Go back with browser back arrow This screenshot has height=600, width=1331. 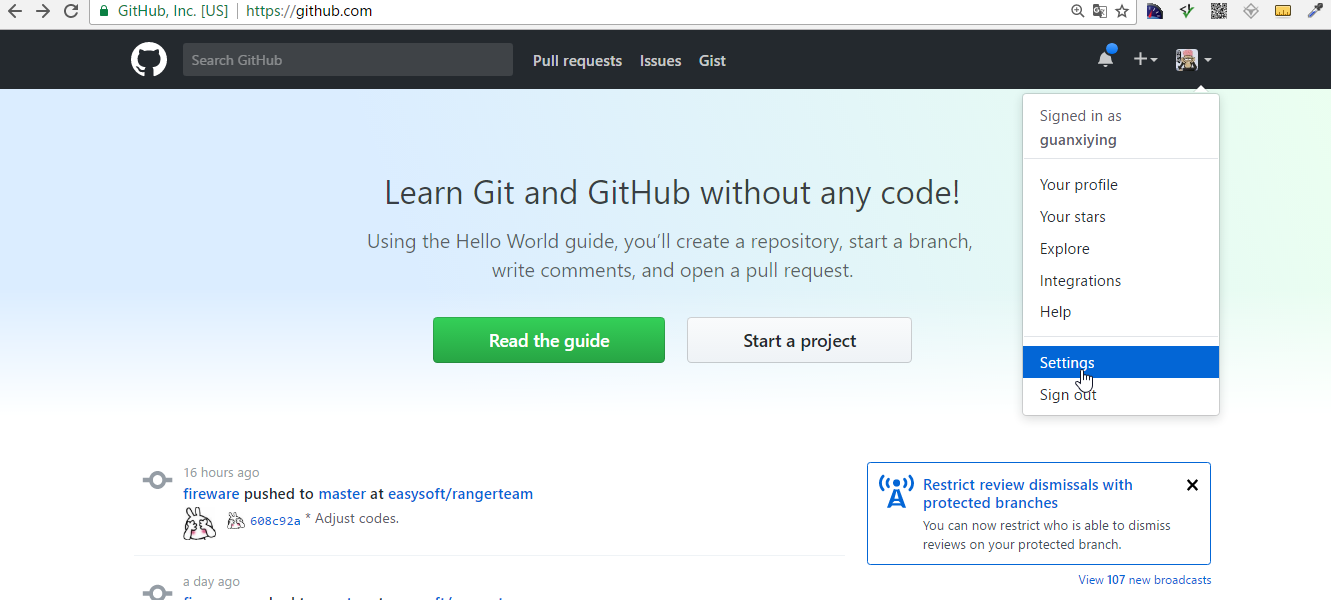[15, 11]
